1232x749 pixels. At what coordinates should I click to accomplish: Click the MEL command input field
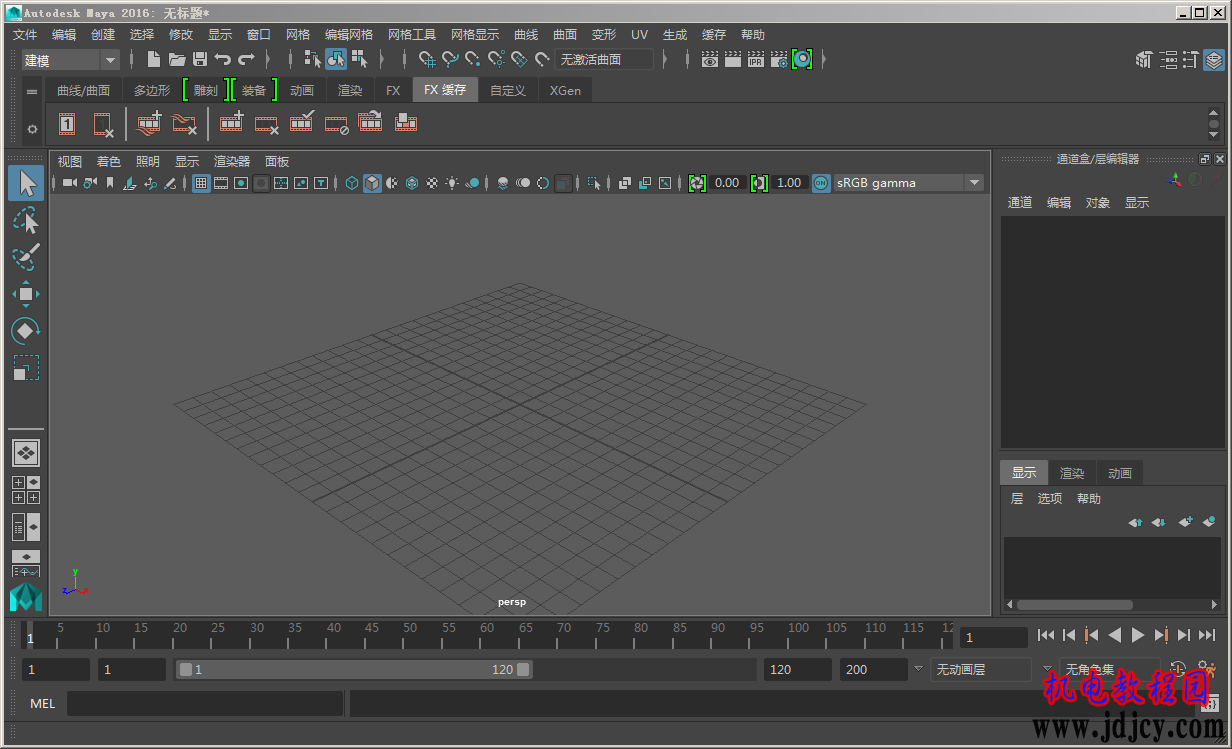204,704
